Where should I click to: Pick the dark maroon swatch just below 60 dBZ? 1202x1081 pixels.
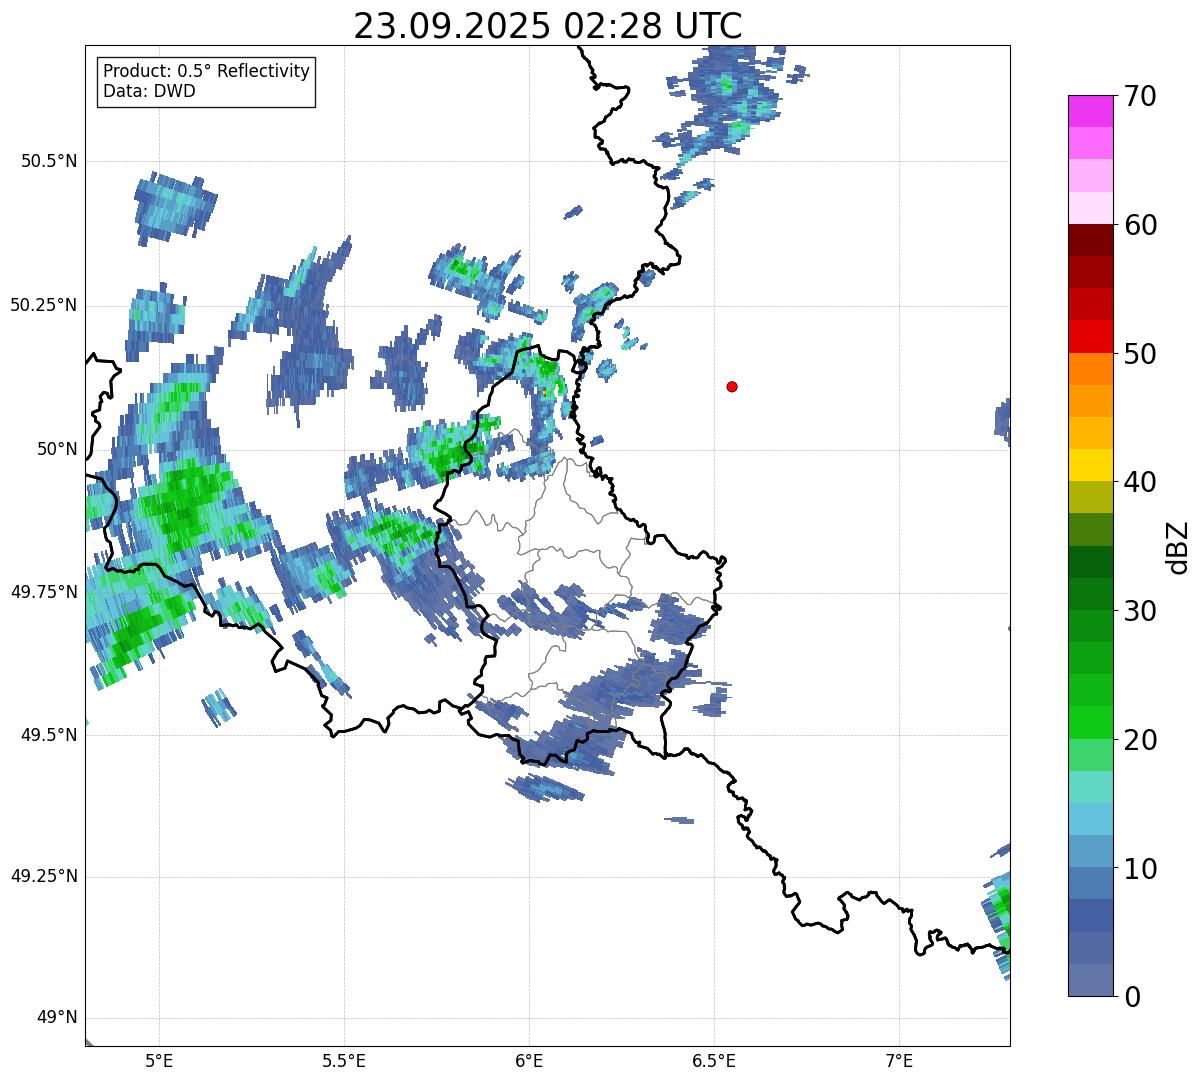[1091, 240]
